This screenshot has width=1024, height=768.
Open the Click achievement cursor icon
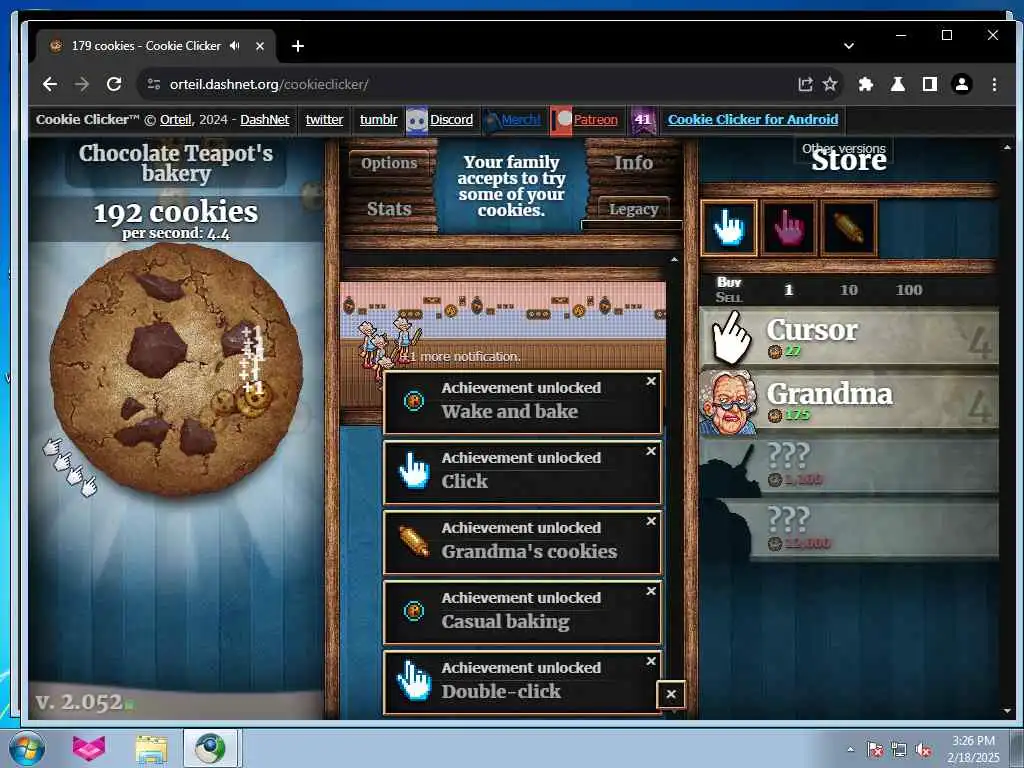(x=413, y=471)
